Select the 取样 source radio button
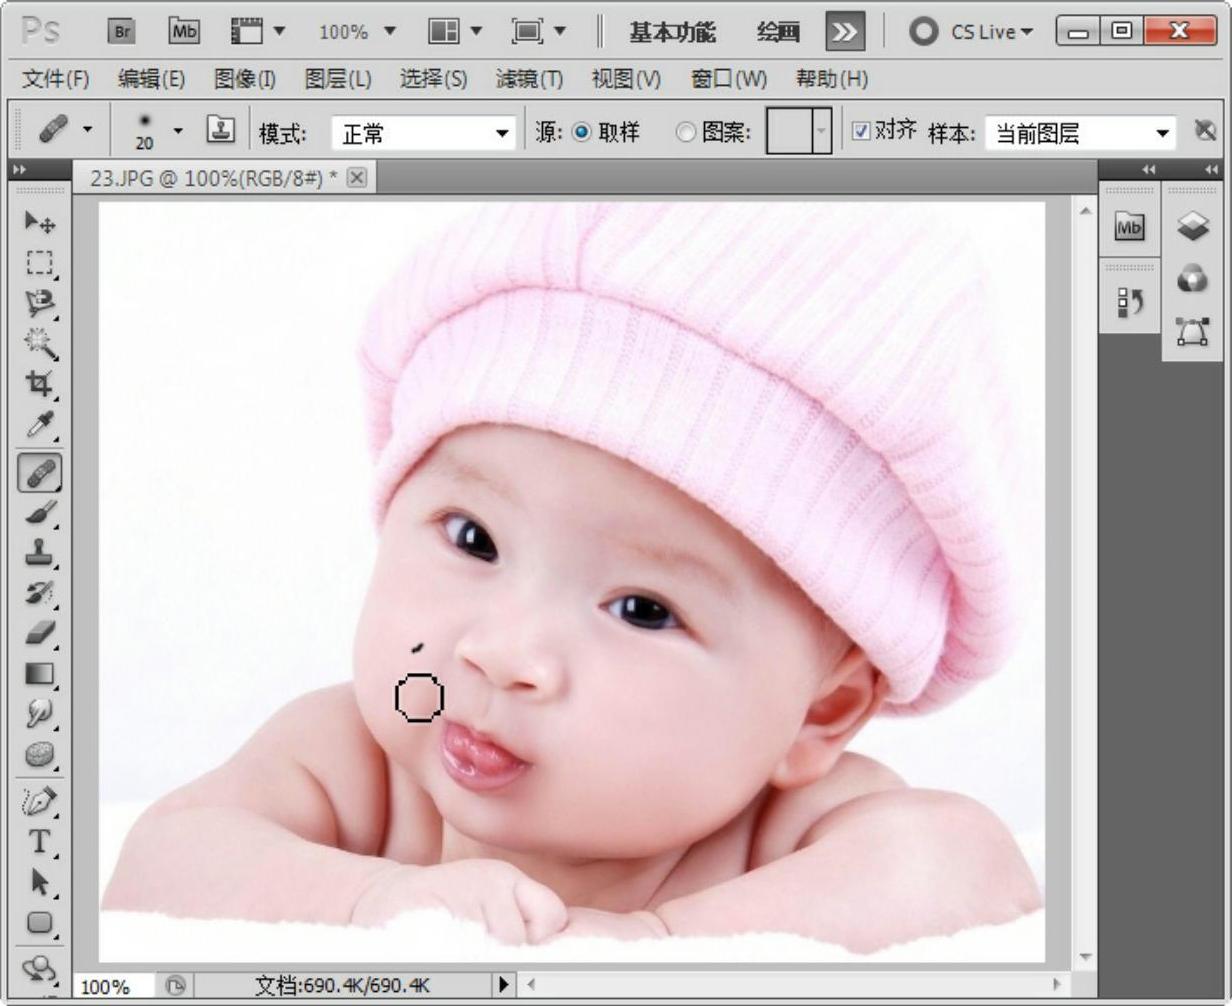Image resolution: width=1232 pixels, height=1006 pixels. coord(582,132)
